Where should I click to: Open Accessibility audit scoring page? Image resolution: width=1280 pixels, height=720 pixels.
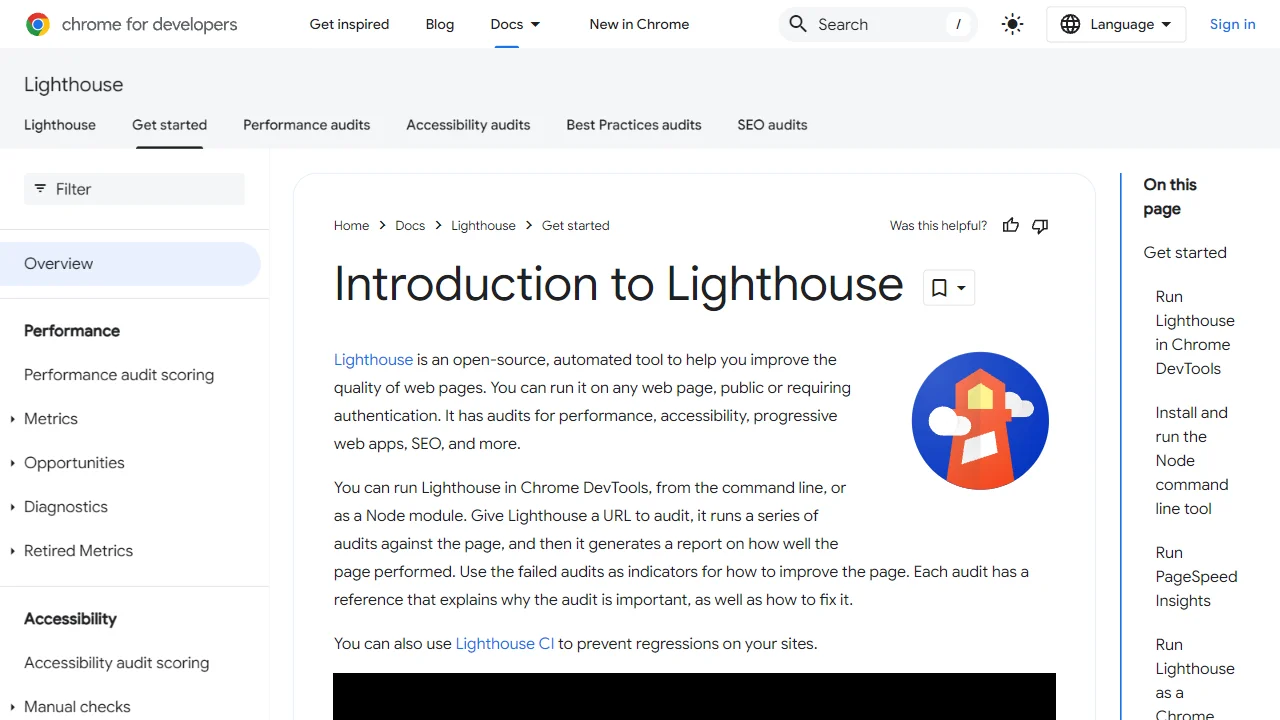tap(117, 663)
